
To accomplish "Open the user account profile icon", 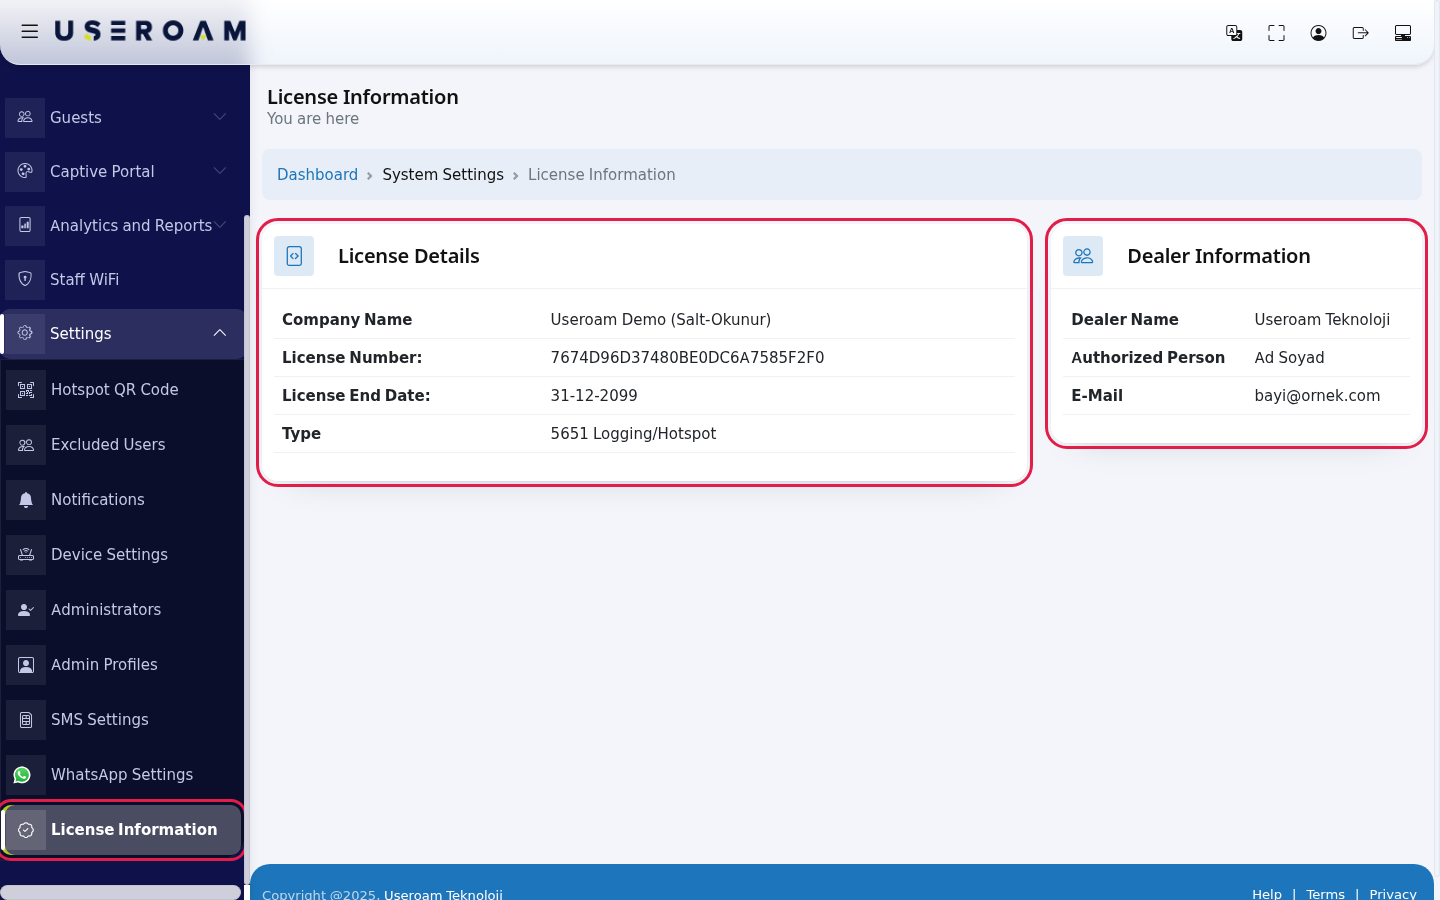I will (x=1318, y=33).
